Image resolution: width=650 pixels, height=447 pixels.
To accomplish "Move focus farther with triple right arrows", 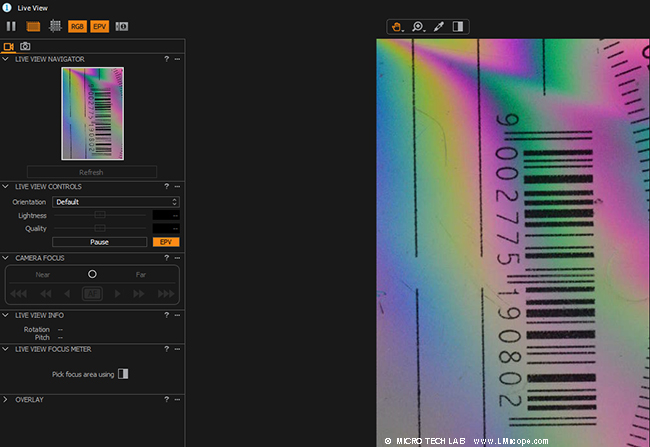I will coord(166,294).
